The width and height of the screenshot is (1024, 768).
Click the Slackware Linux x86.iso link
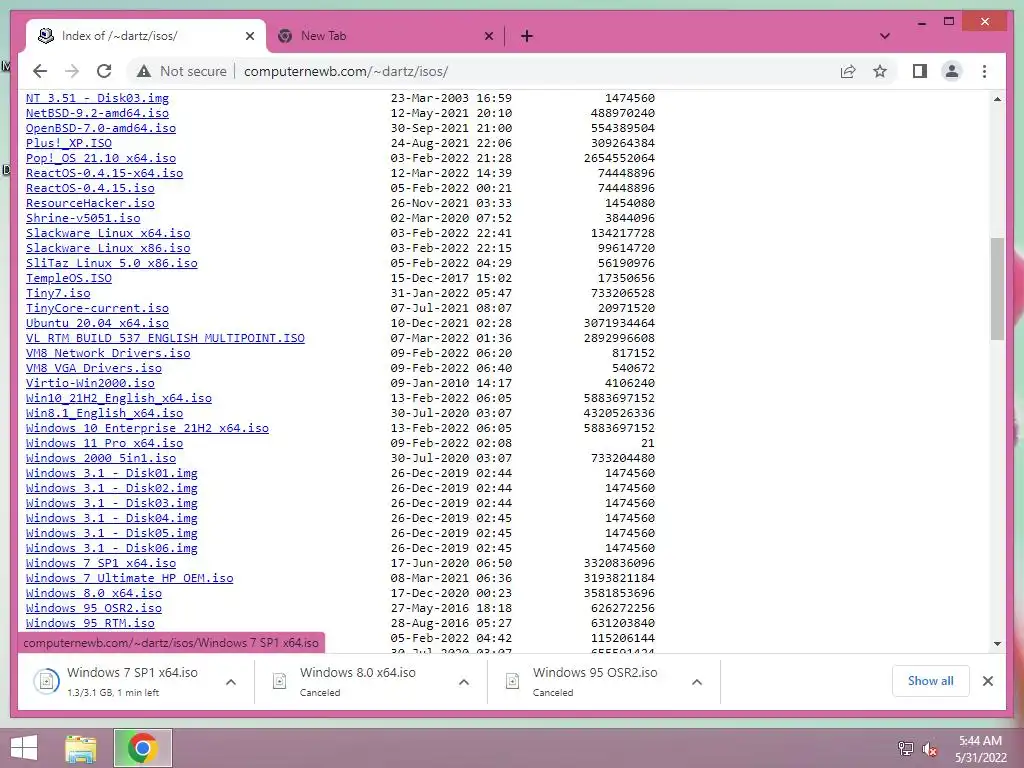[x=108, y=248]
